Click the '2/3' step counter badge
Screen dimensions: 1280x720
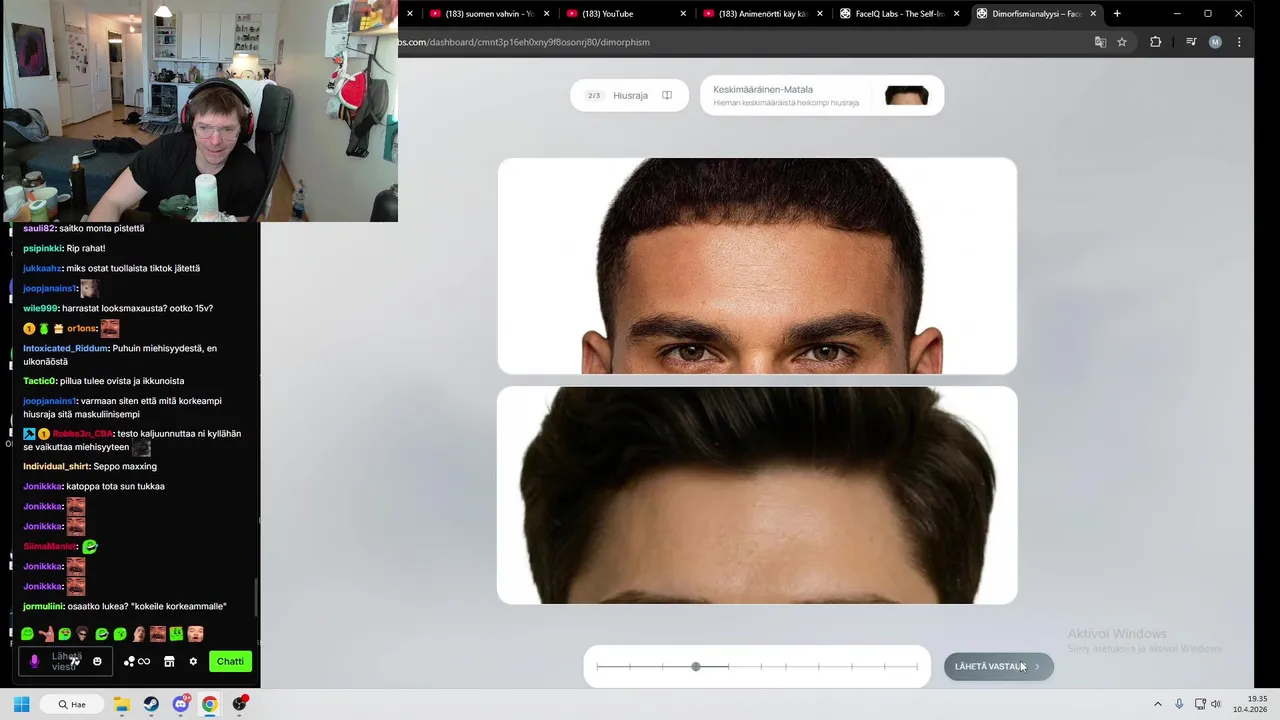[x=594, y=96]
